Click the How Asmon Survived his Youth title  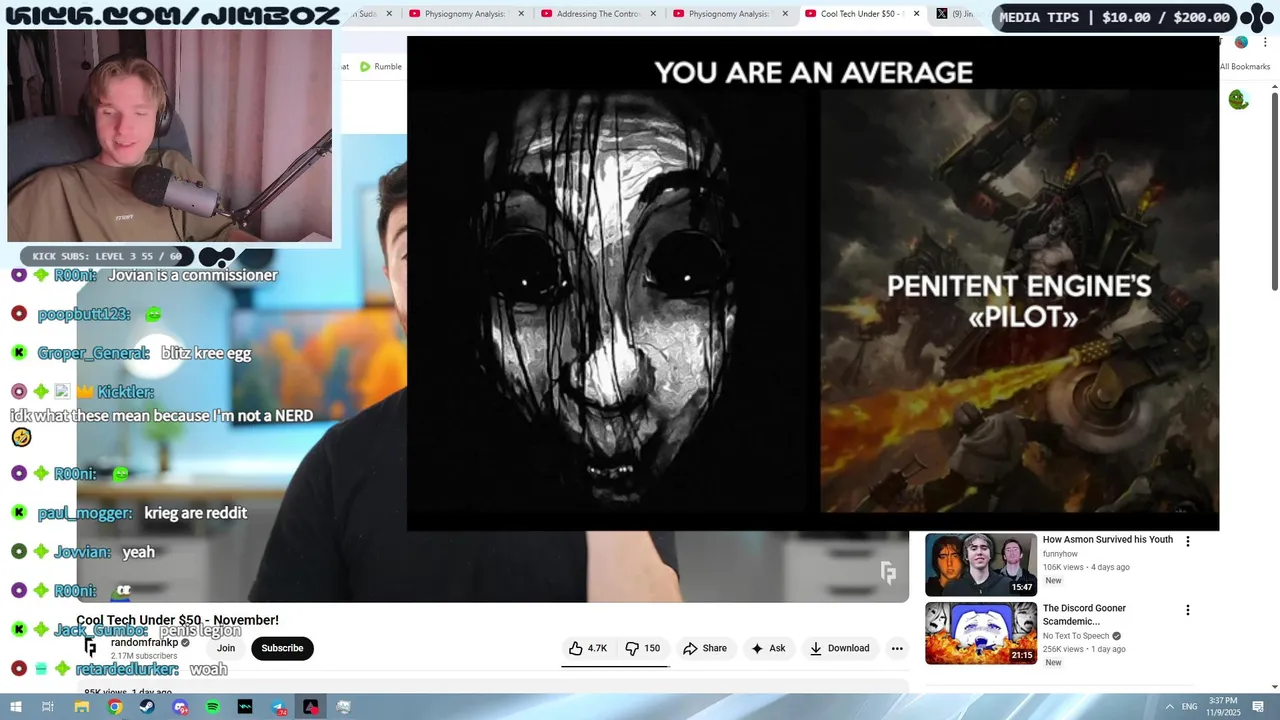coord(1108,539)
